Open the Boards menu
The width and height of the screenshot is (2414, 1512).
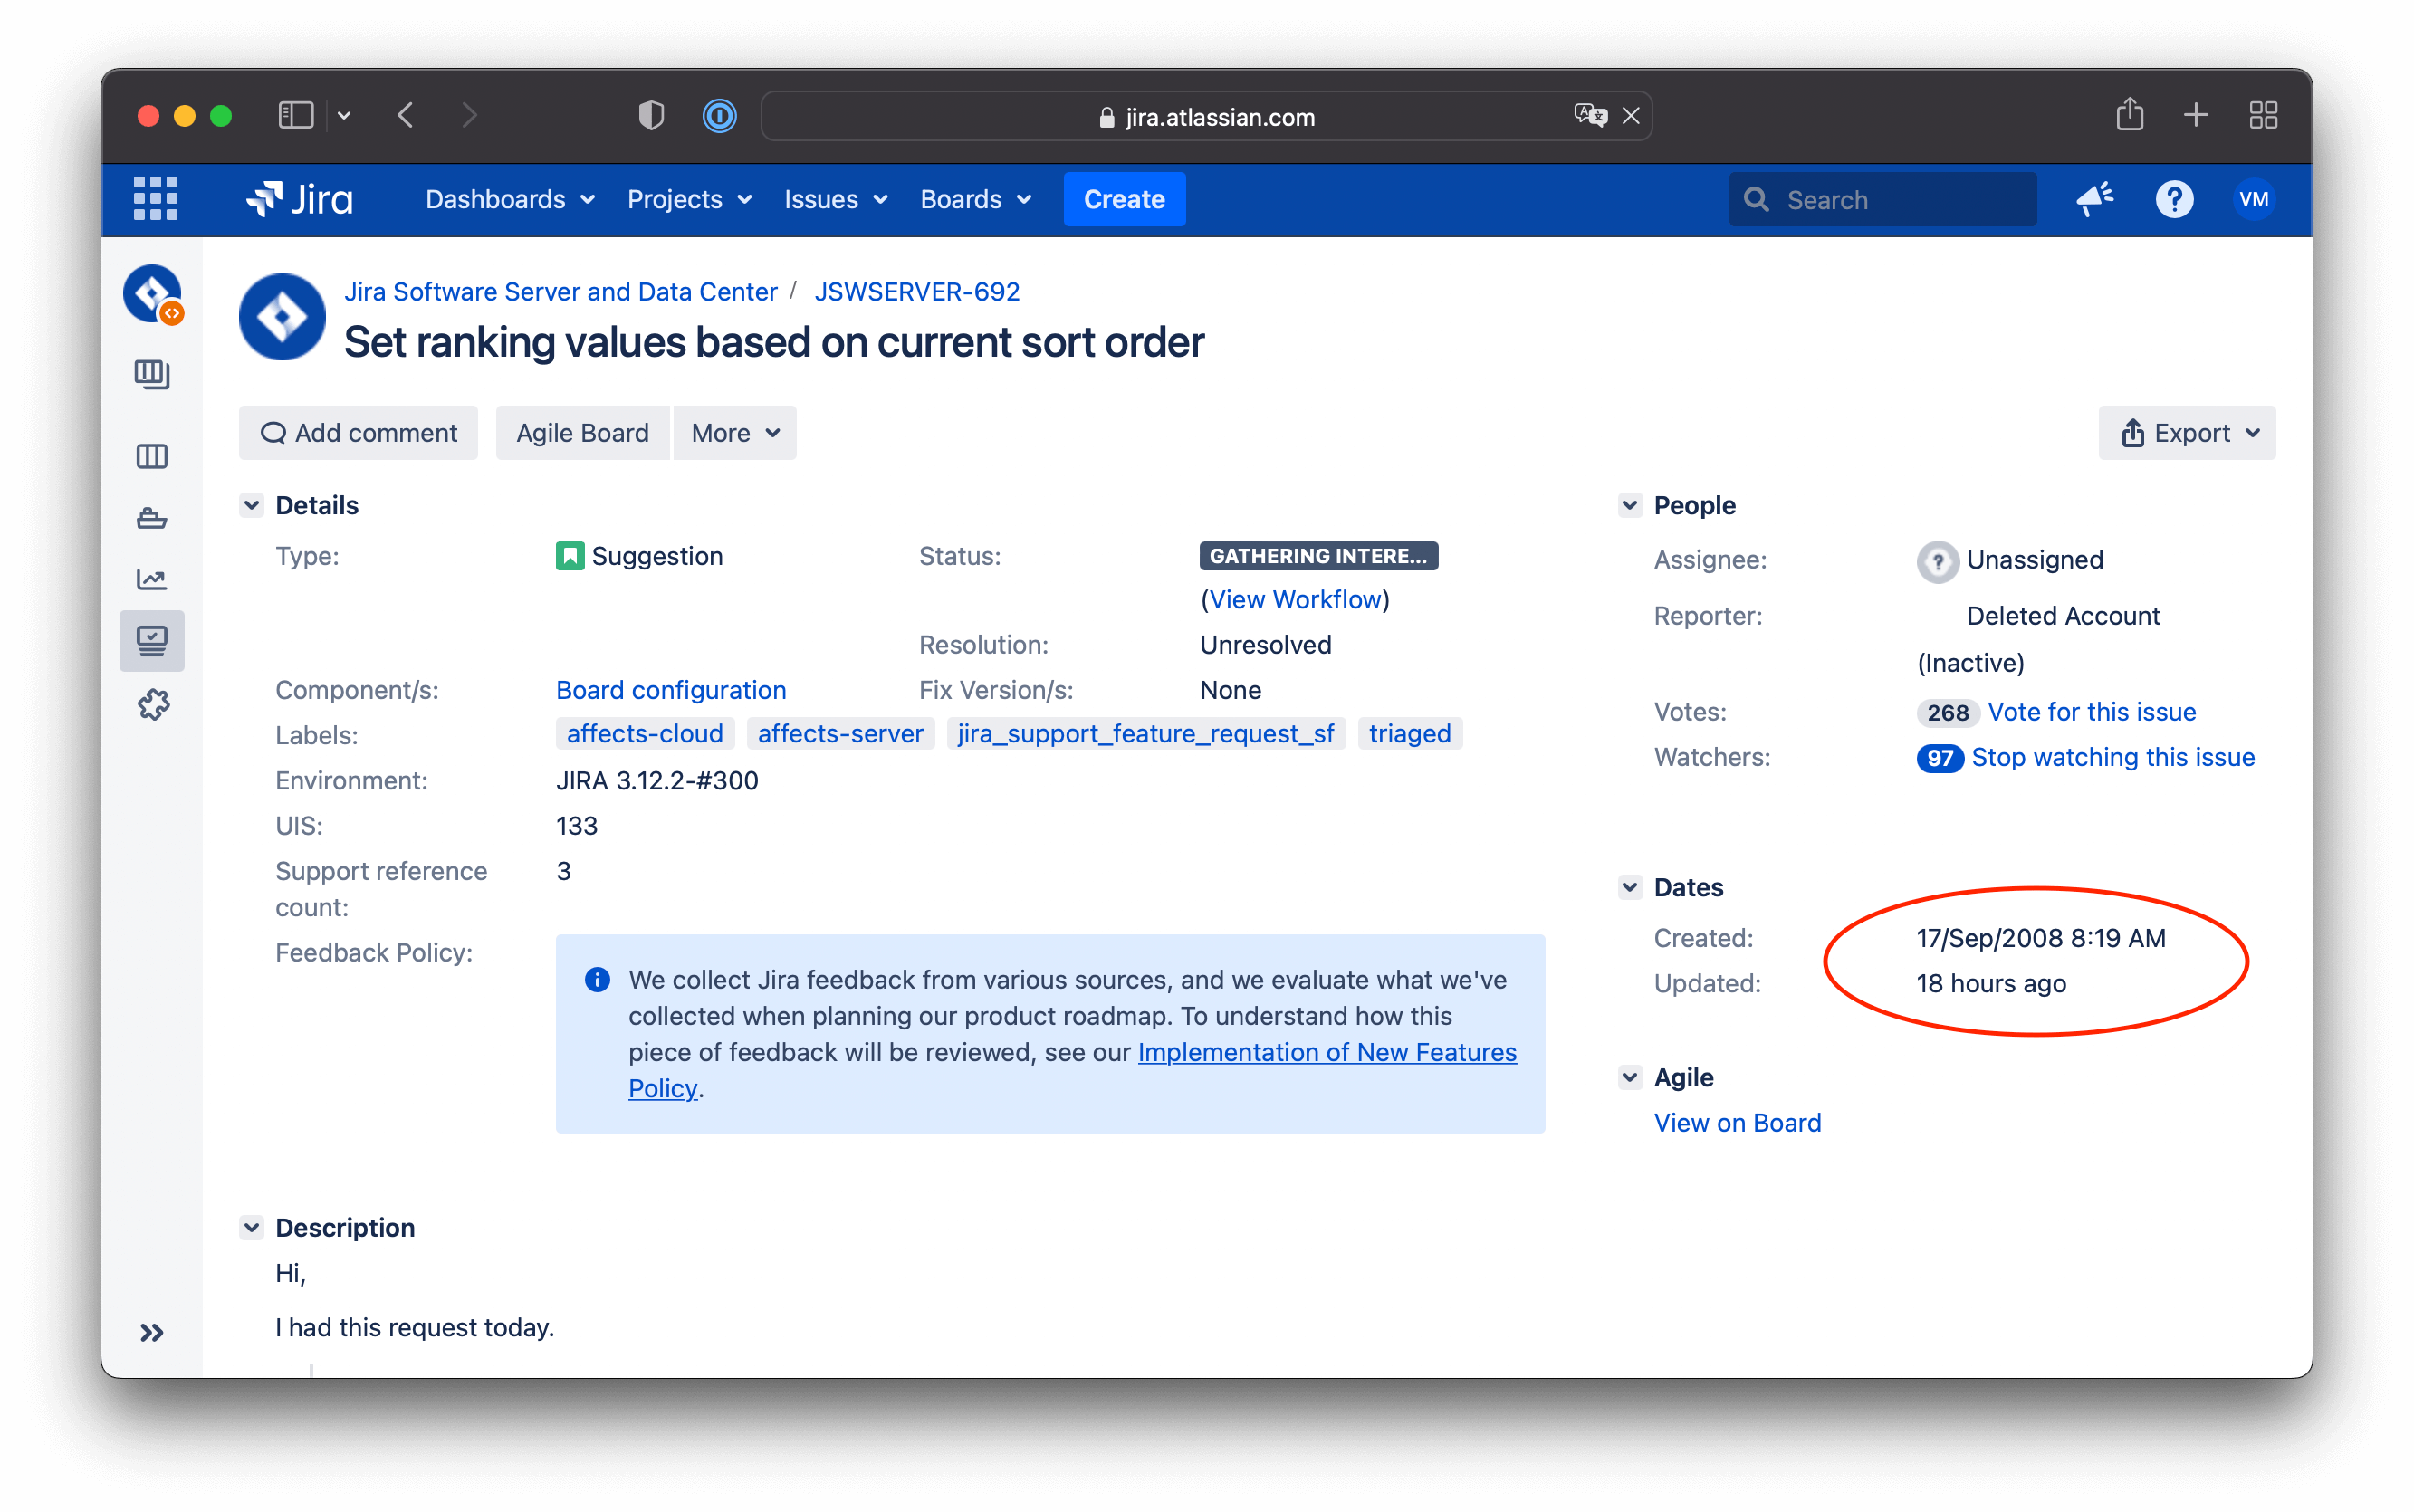click(x=975, y=199)
